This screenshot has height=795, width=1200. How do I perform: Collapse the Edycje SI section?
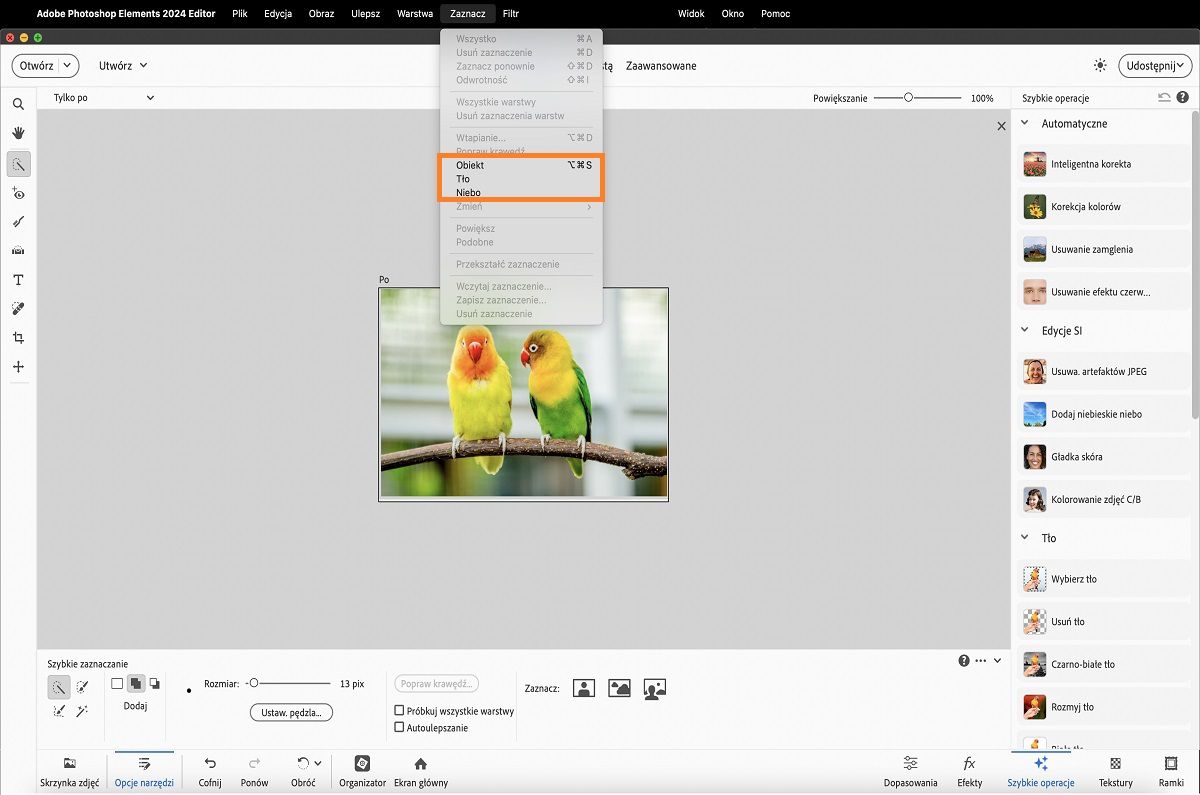pos(1025,330)
